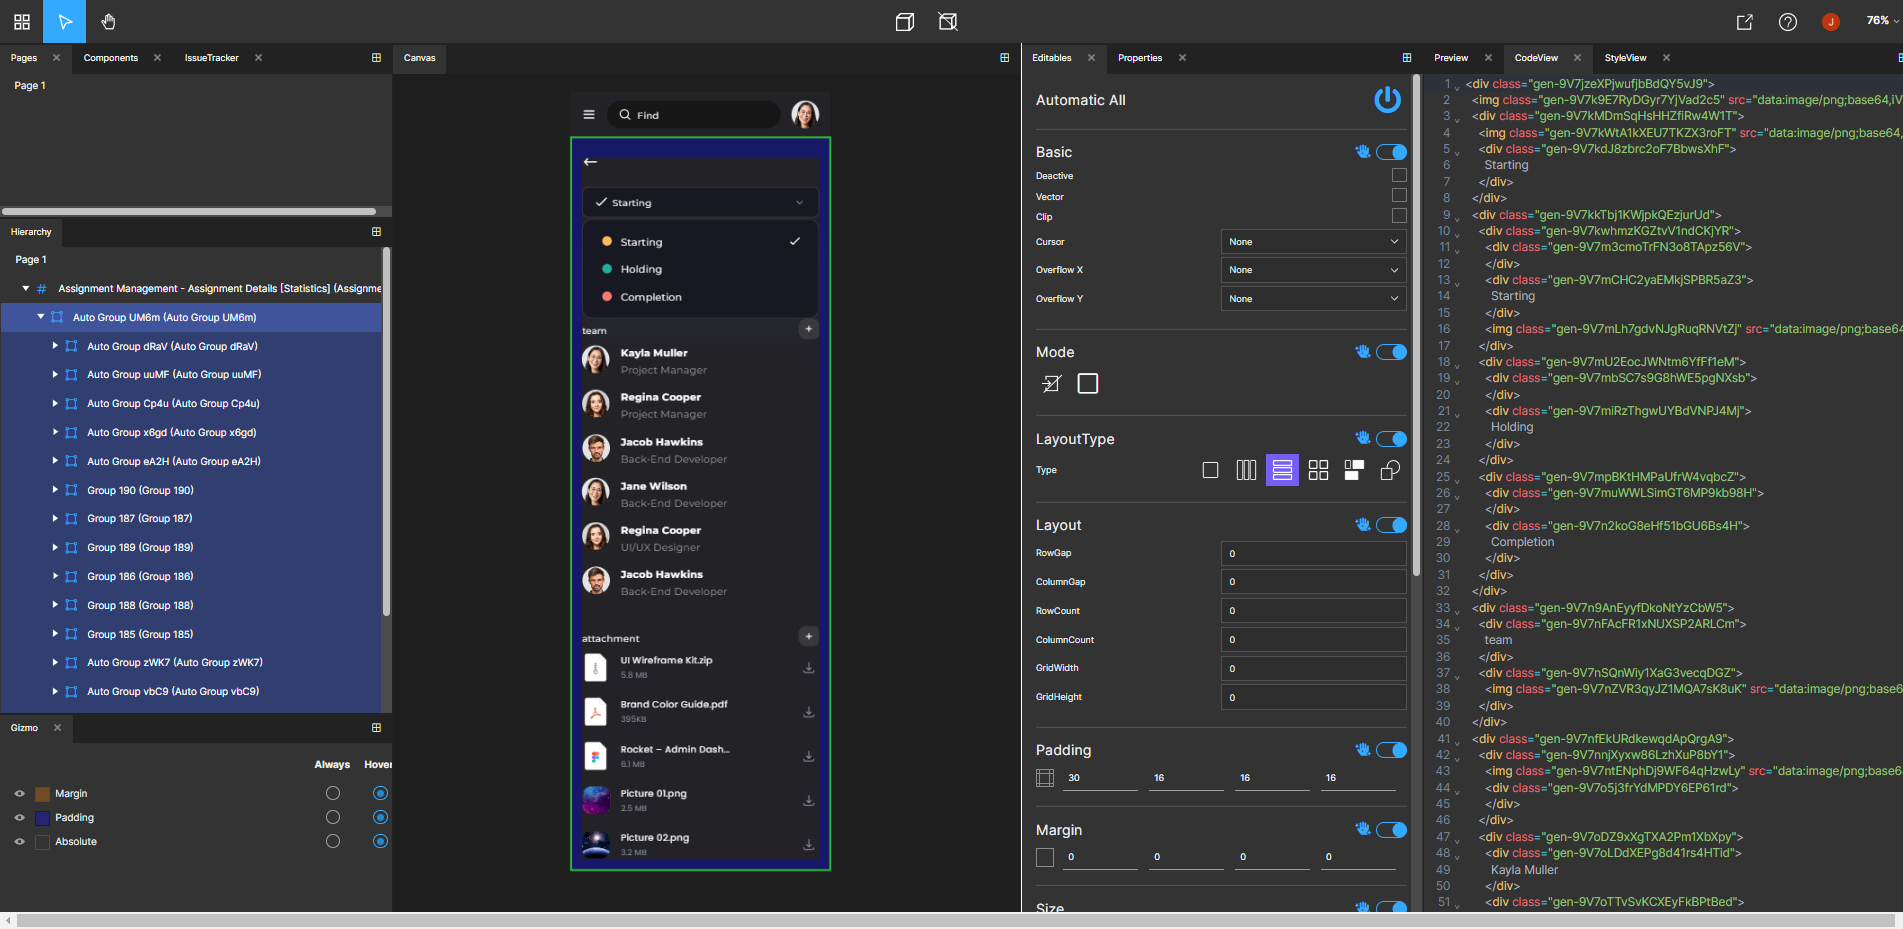1903x929 pixels.
Task: Click the 3D cube icon in the toolbar
Action: (x=905, y=21)
